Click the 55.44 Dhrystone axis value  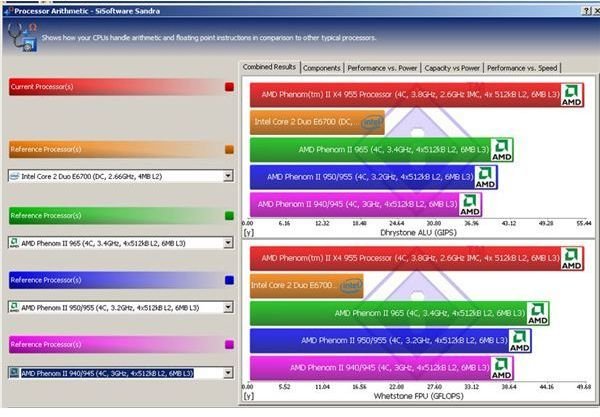(584, 223)
